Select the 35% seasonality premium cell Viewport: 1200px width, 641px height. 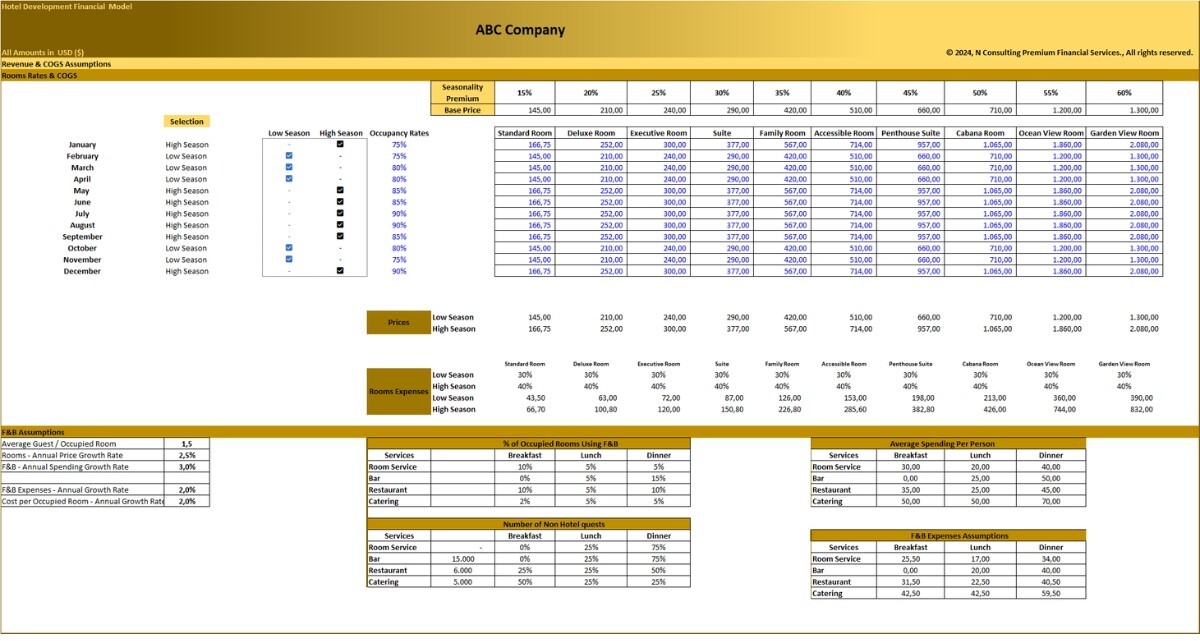[781, 93]
